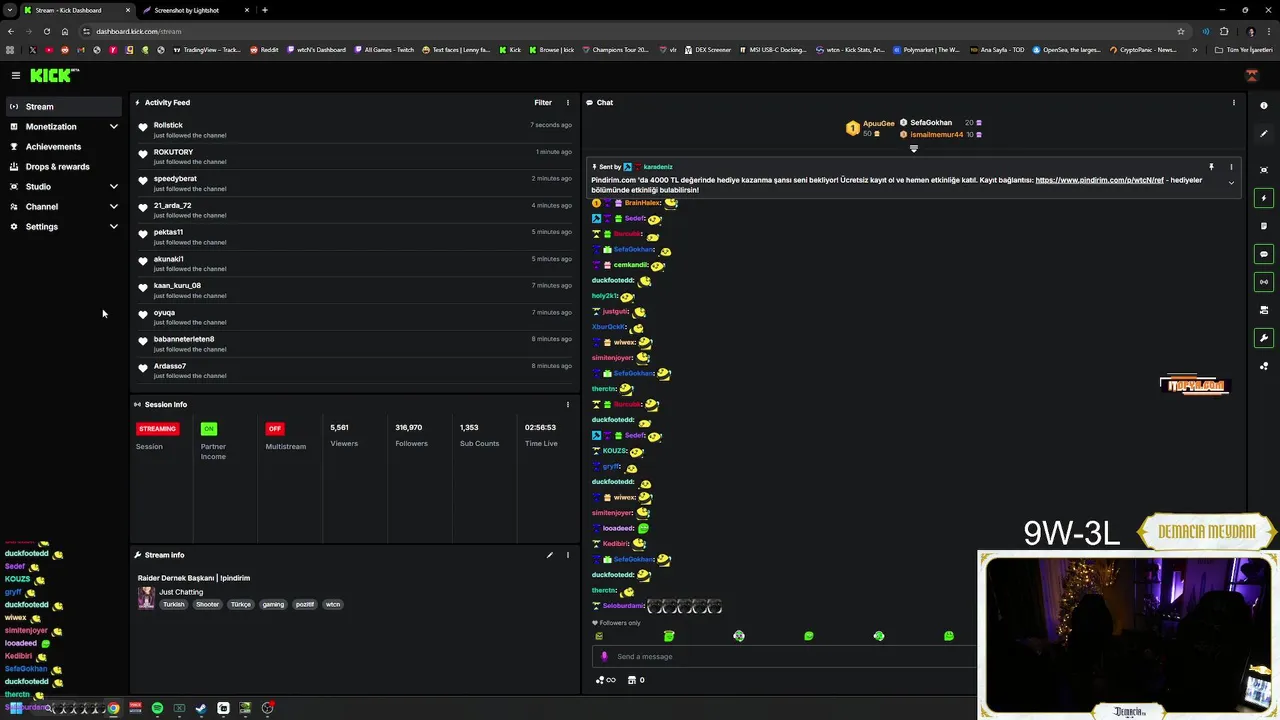
Task: Open pinned message three-dot menu
Action: click(1231, 167)
